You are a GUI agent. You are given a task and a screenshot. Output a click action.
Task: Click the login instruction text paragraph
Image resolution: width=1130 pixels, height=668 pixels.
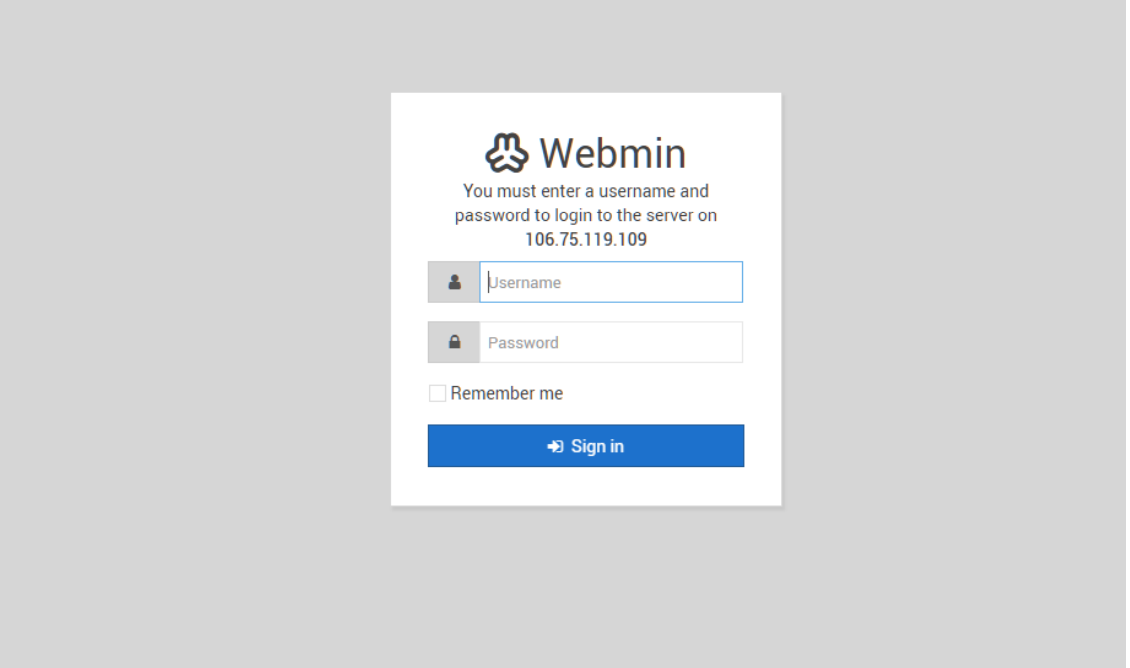(586, 215)
